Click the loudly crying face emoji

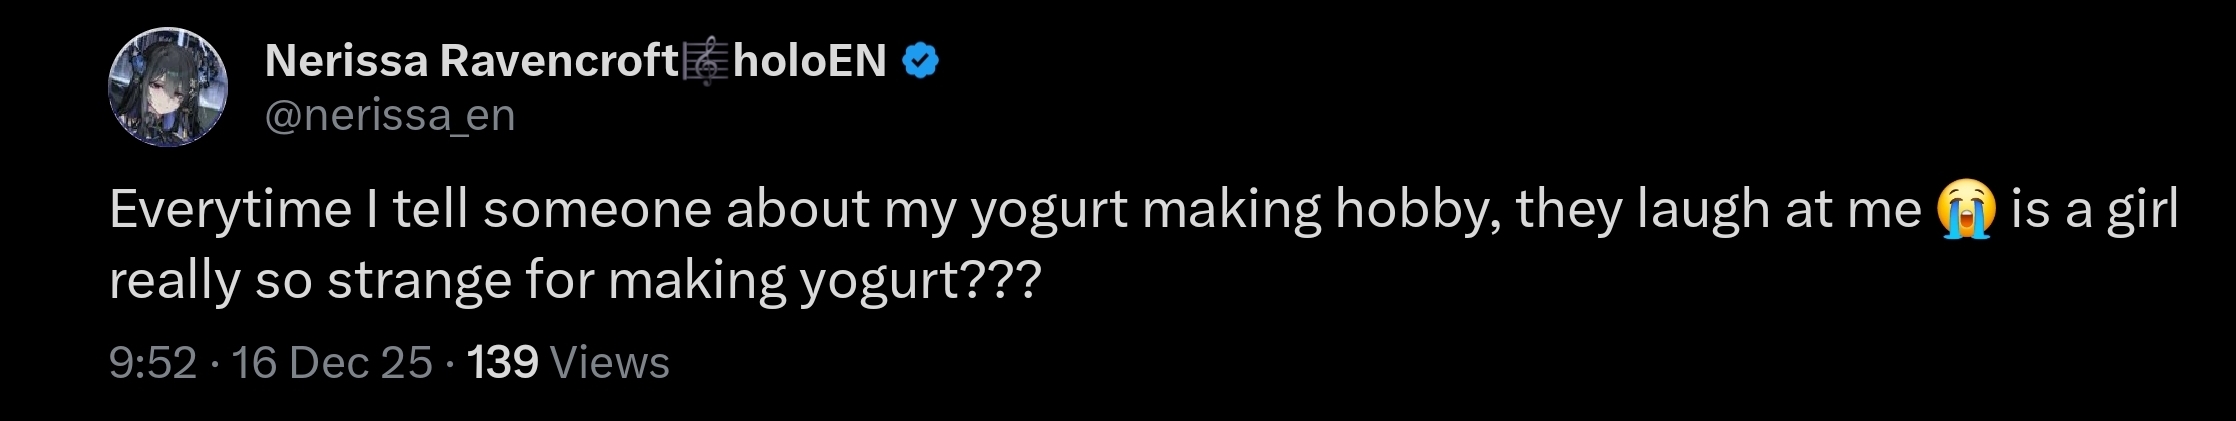click(1966, 211)
